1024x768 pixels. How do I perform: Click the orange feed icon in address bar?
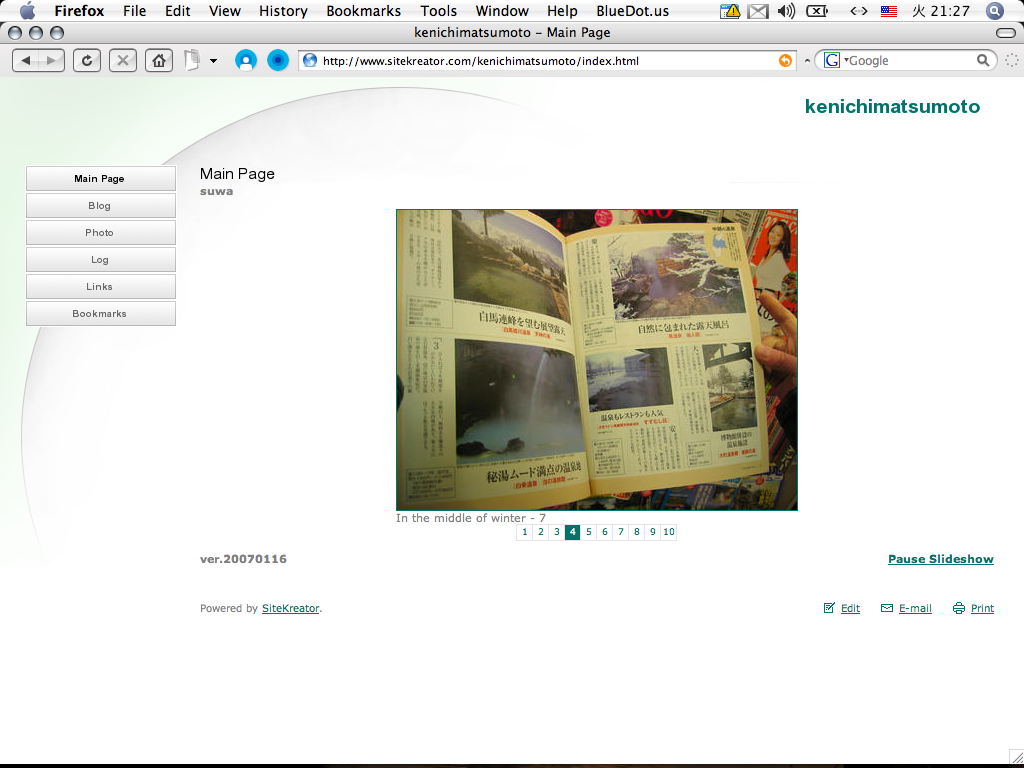coord(785,61)
